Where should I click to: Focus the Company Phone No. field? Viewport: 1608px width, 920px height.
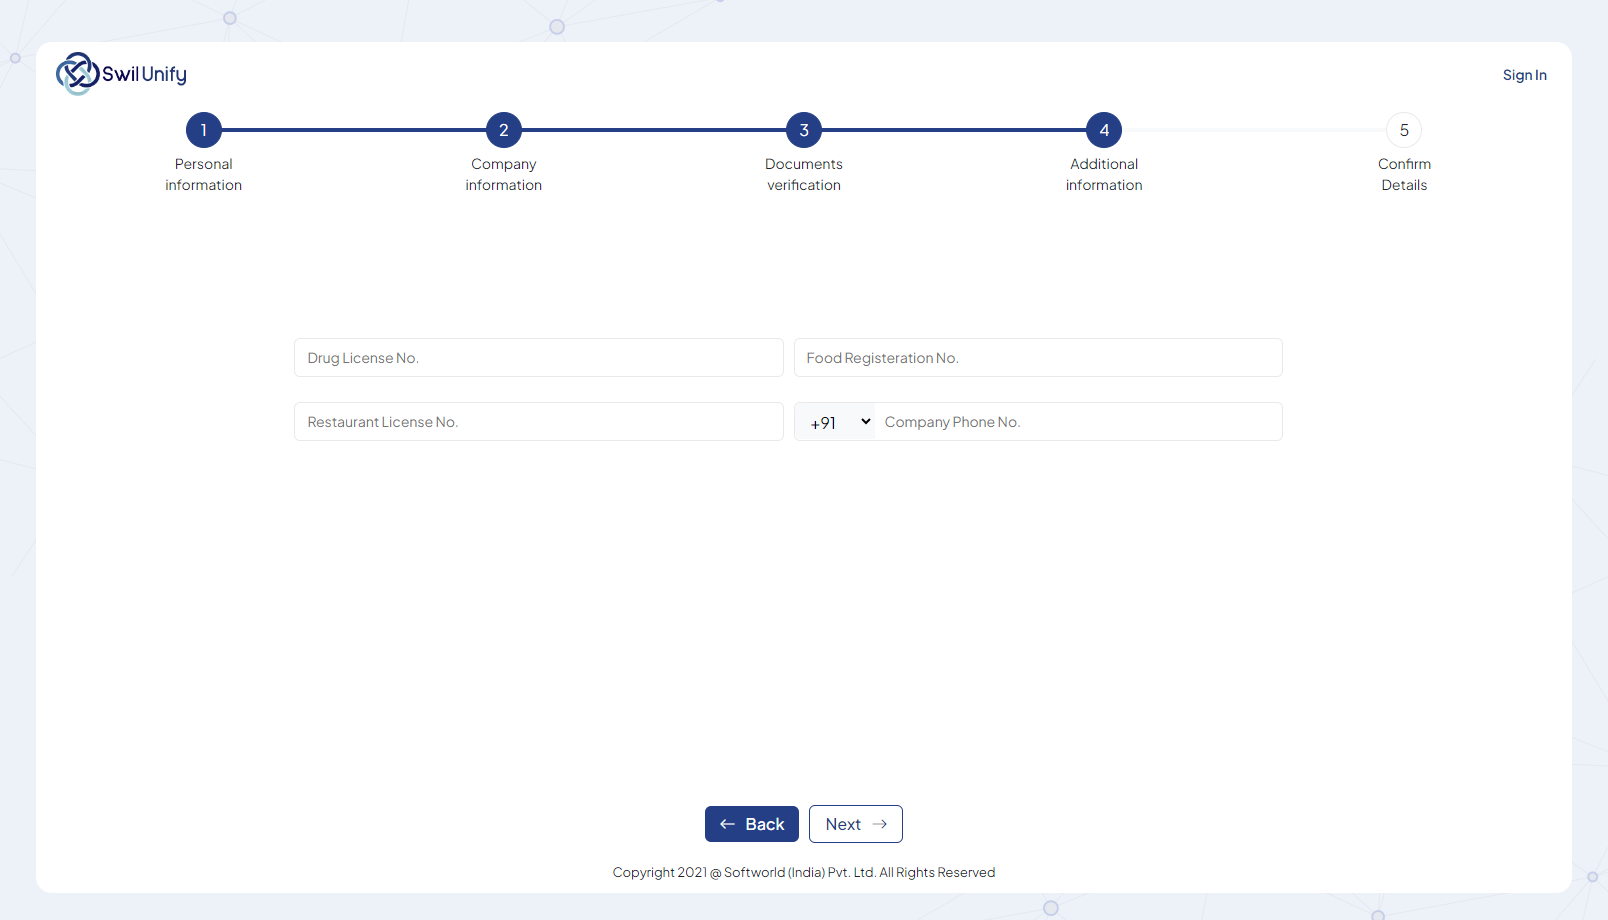pyautogui.click(x=1076, y=422)
